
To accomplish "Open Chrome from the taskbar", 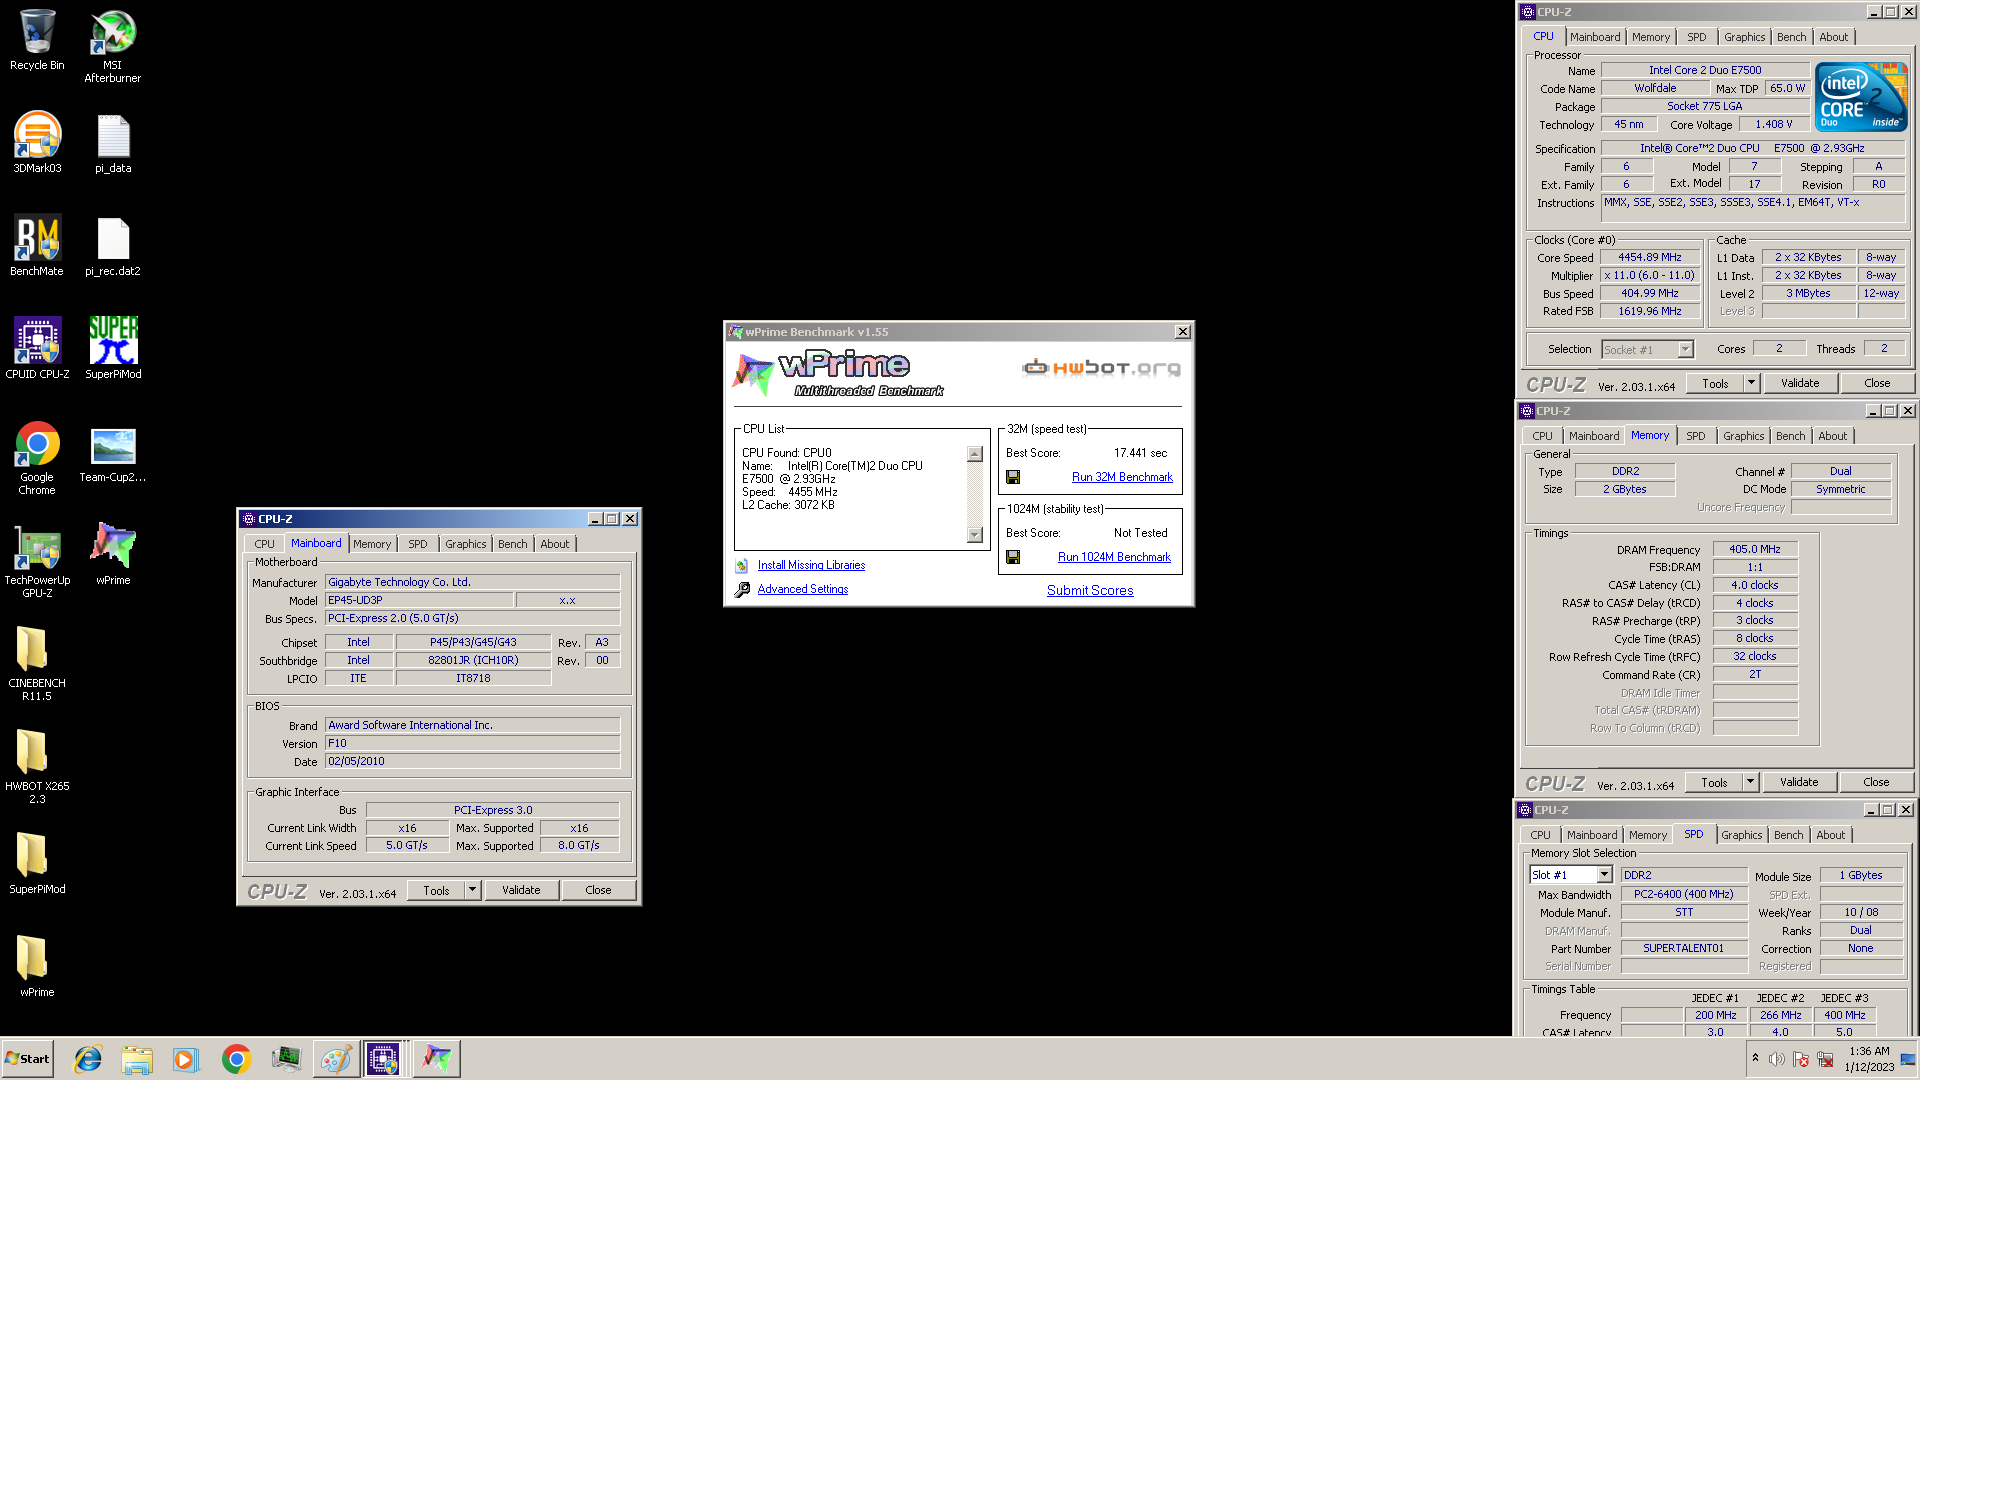I will click(x=236, y=1059).
